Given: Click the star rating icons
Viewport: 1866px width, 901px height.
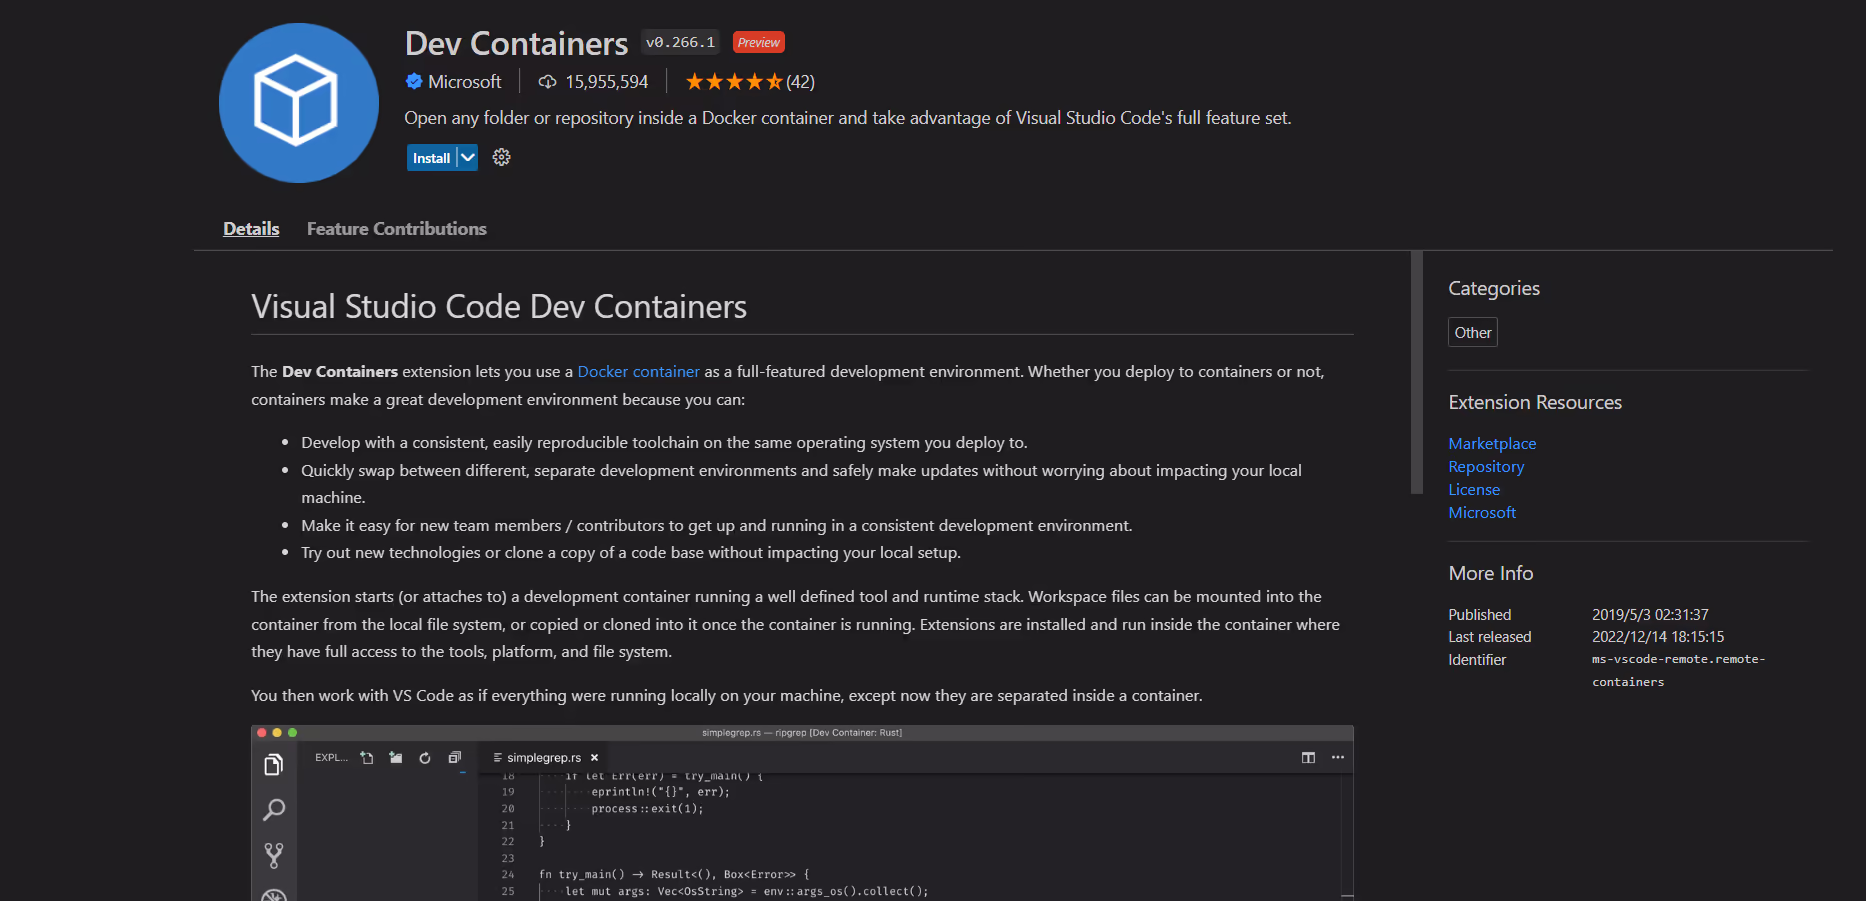Looking at the screenshot, I should tap(734, 82).
